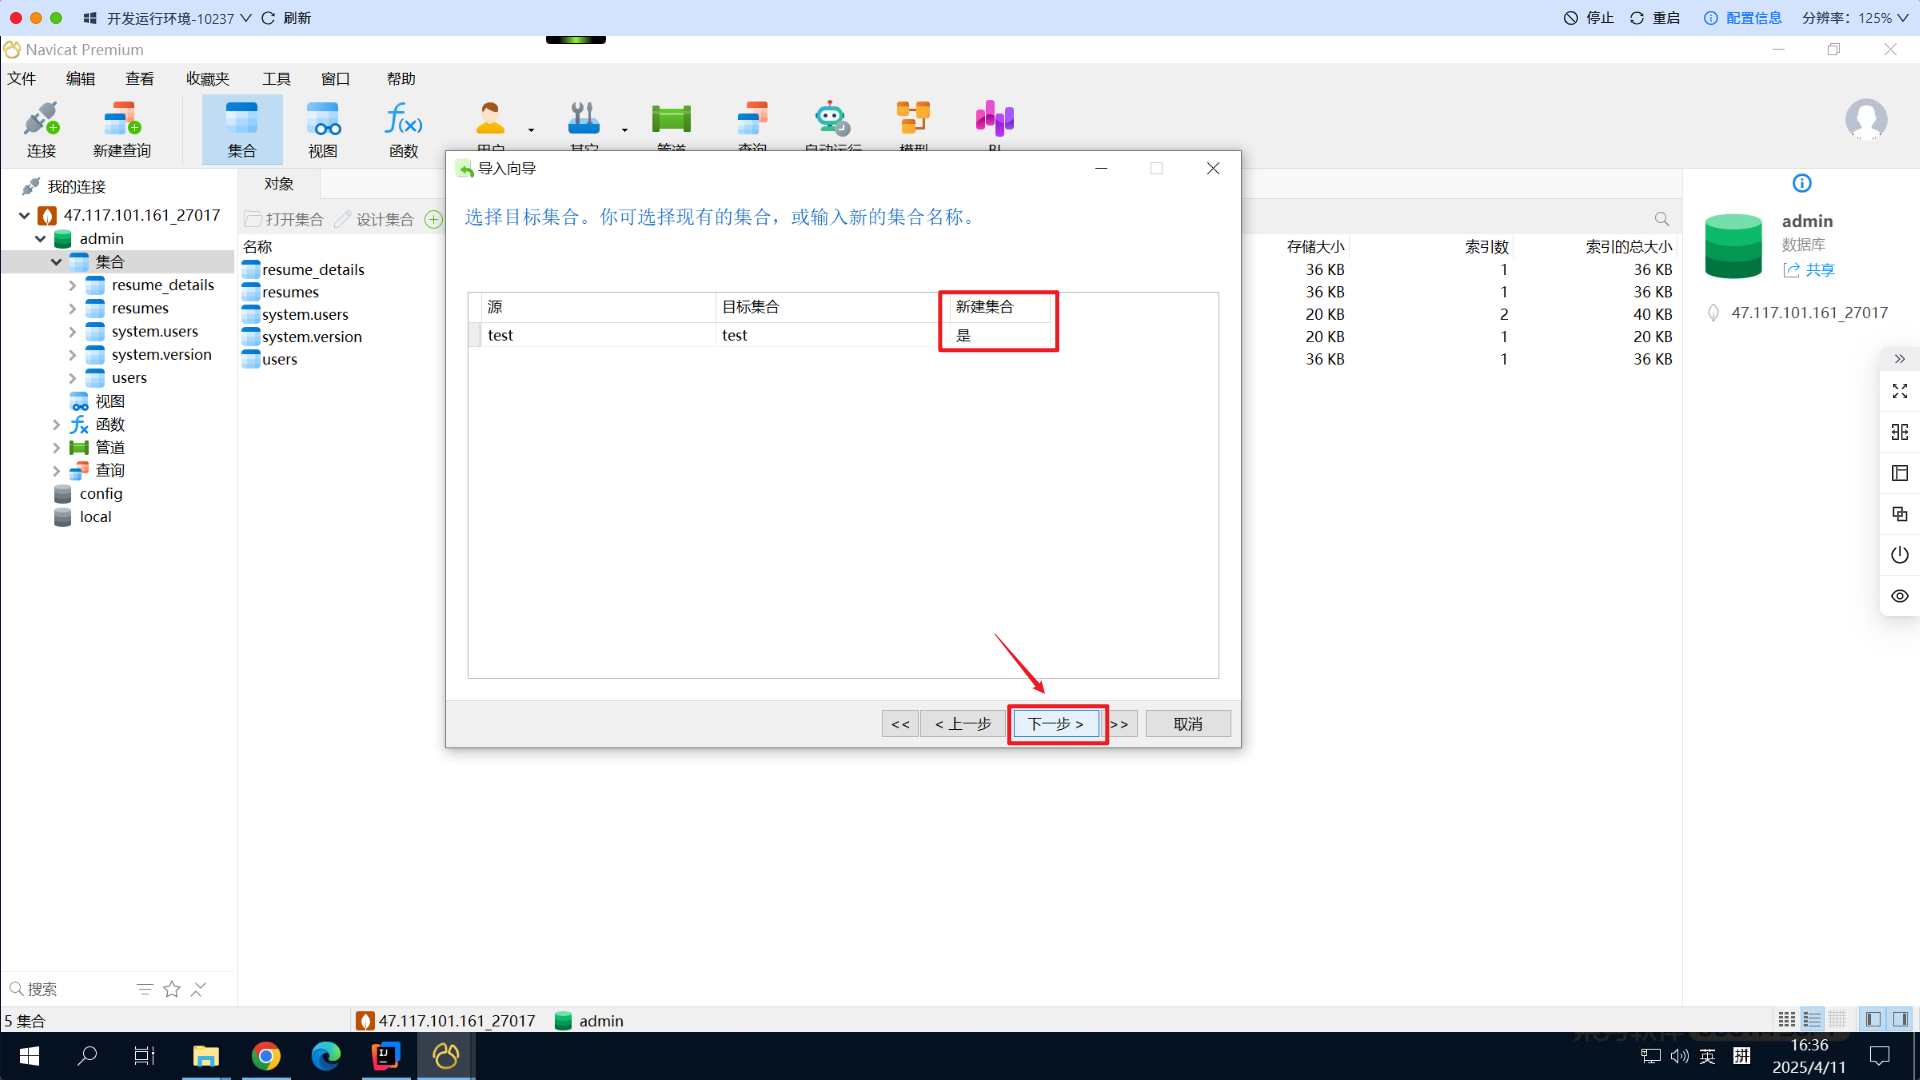Select the config database in tree
1920x1080 pixels.
[x=101, y=494]
